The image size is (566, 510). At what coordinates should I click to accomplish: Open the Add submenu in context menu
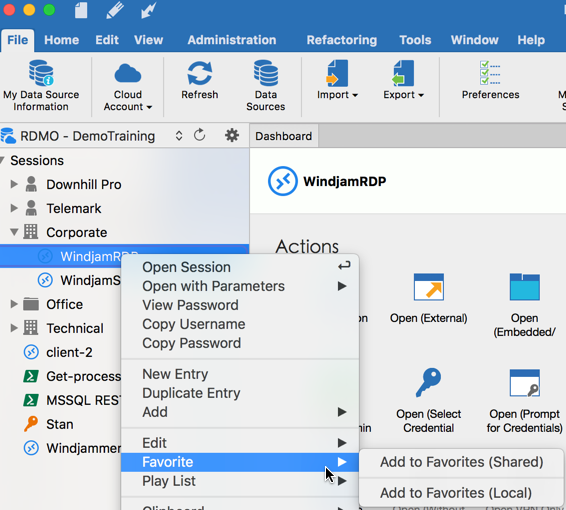click(240, 412)
